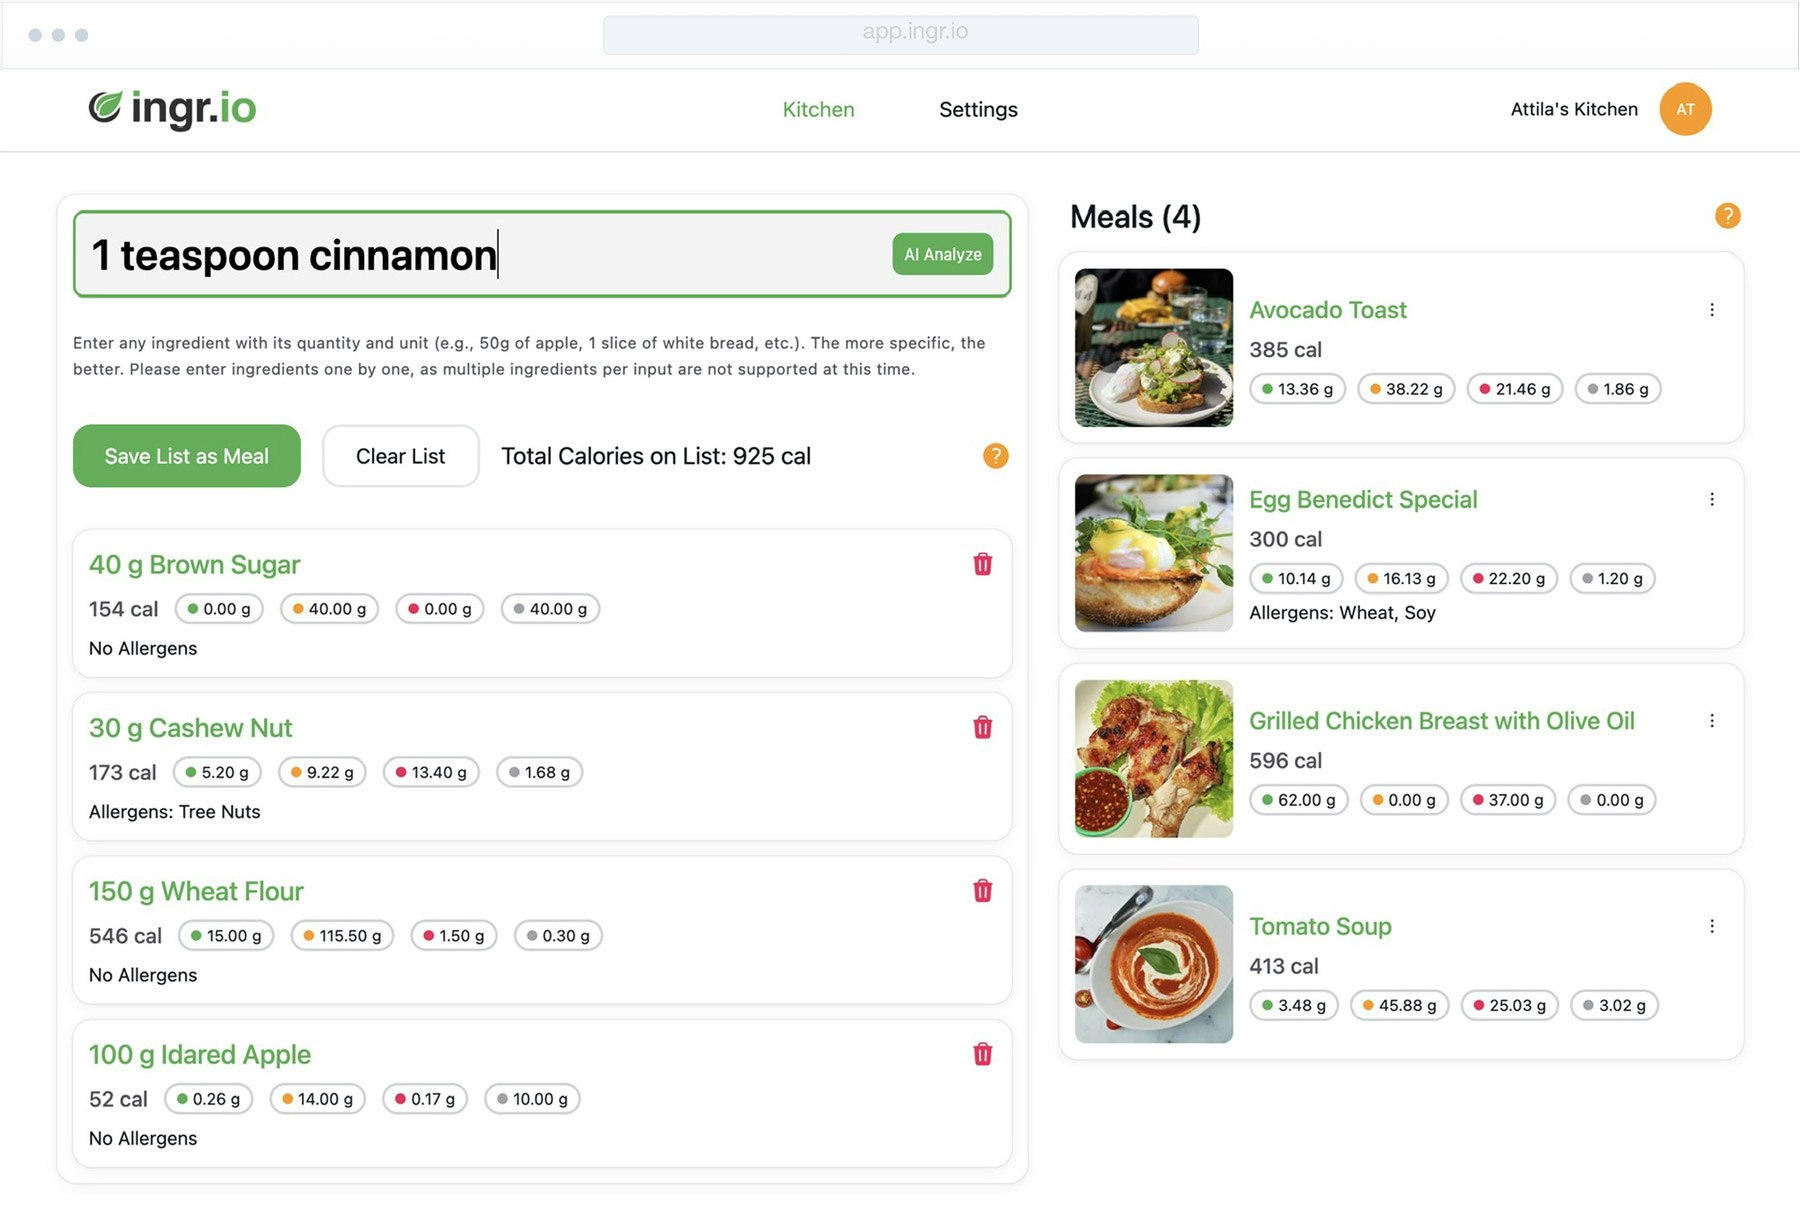This screenshot has width=1800, height=1212.
Task: Open Grilled Chicken Breast options menu
Action: 1712,720
